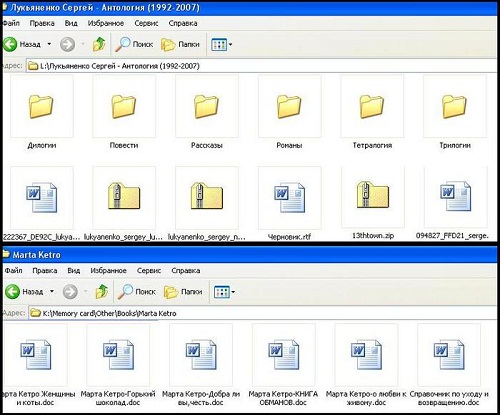Open Сервис menu in Лукьяненко window
The height and width of the screenshot is (415, 500).
pyautogui.click(x=146, y=23)
